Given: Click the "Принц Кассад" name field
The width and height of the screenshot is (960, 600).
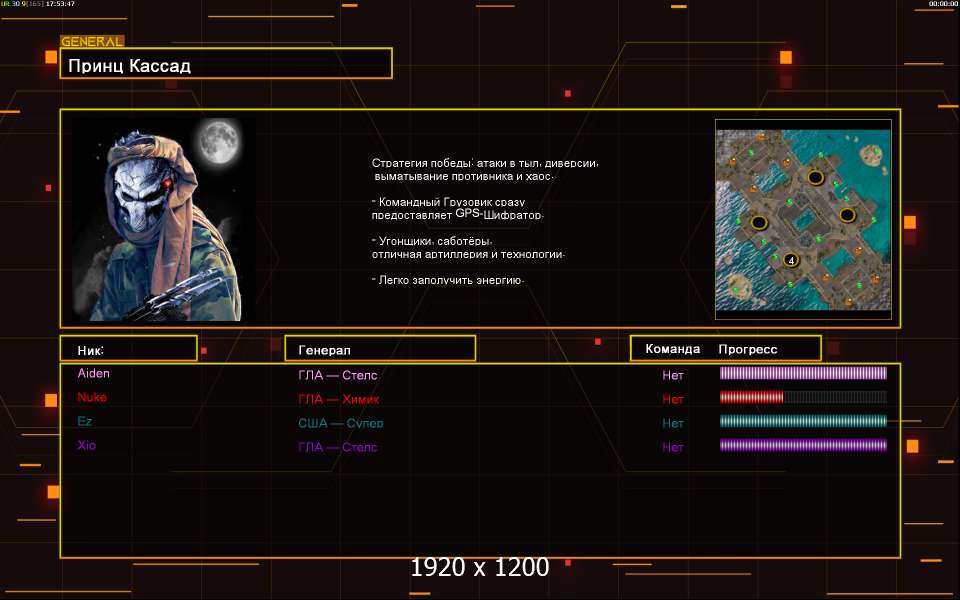Looking at the screenshot, I should 226,64.
